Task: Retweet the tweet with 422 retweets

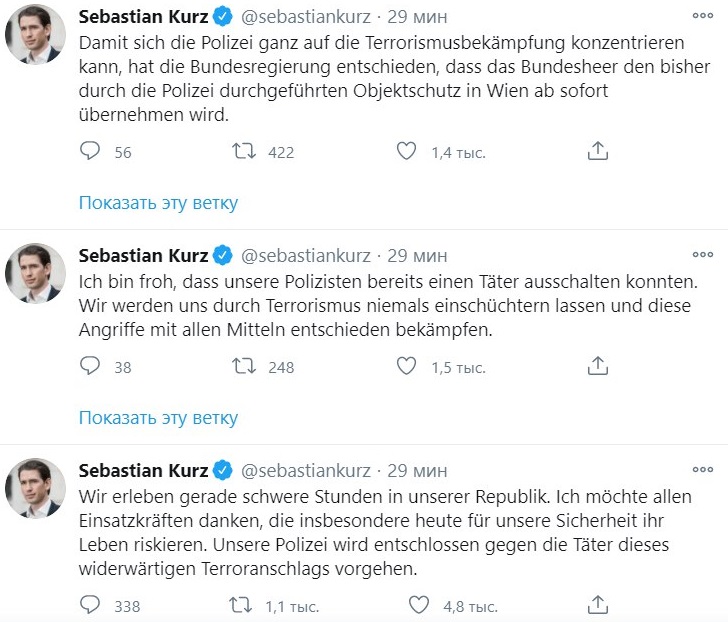Action: click(243, 152)
